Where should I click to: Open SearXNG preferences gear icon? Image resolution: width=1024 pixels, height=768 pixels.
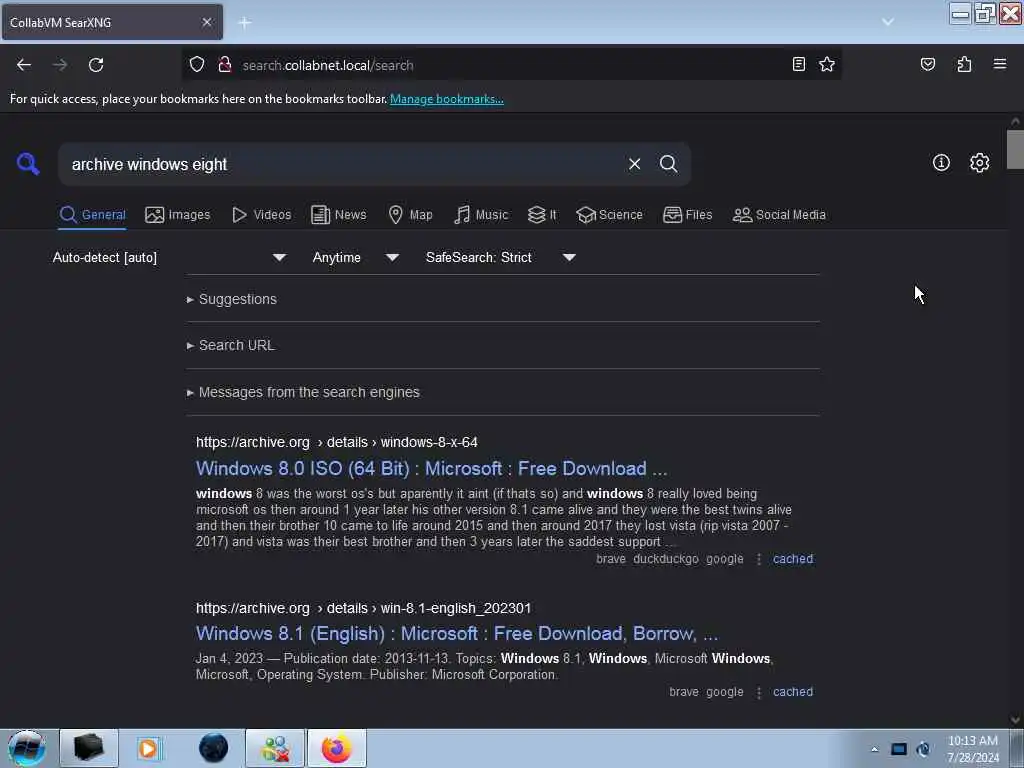coord(979,163)
